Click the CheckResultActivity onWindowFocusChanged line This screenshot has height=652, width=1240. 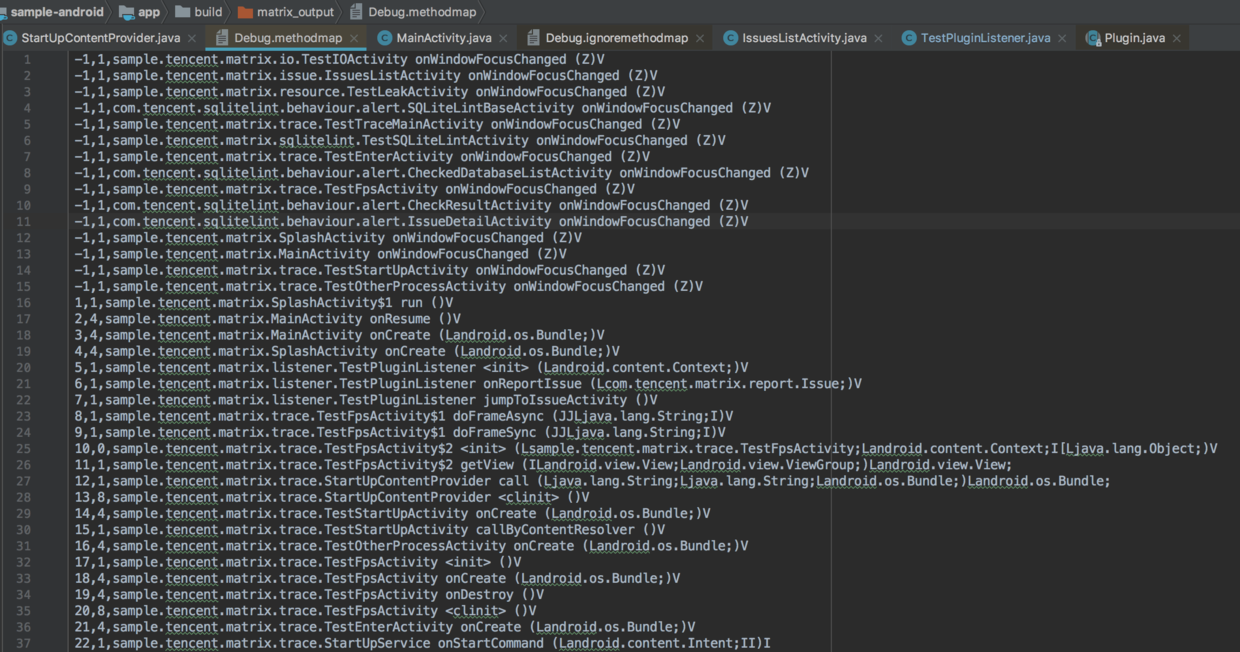(x=411, y=205)
